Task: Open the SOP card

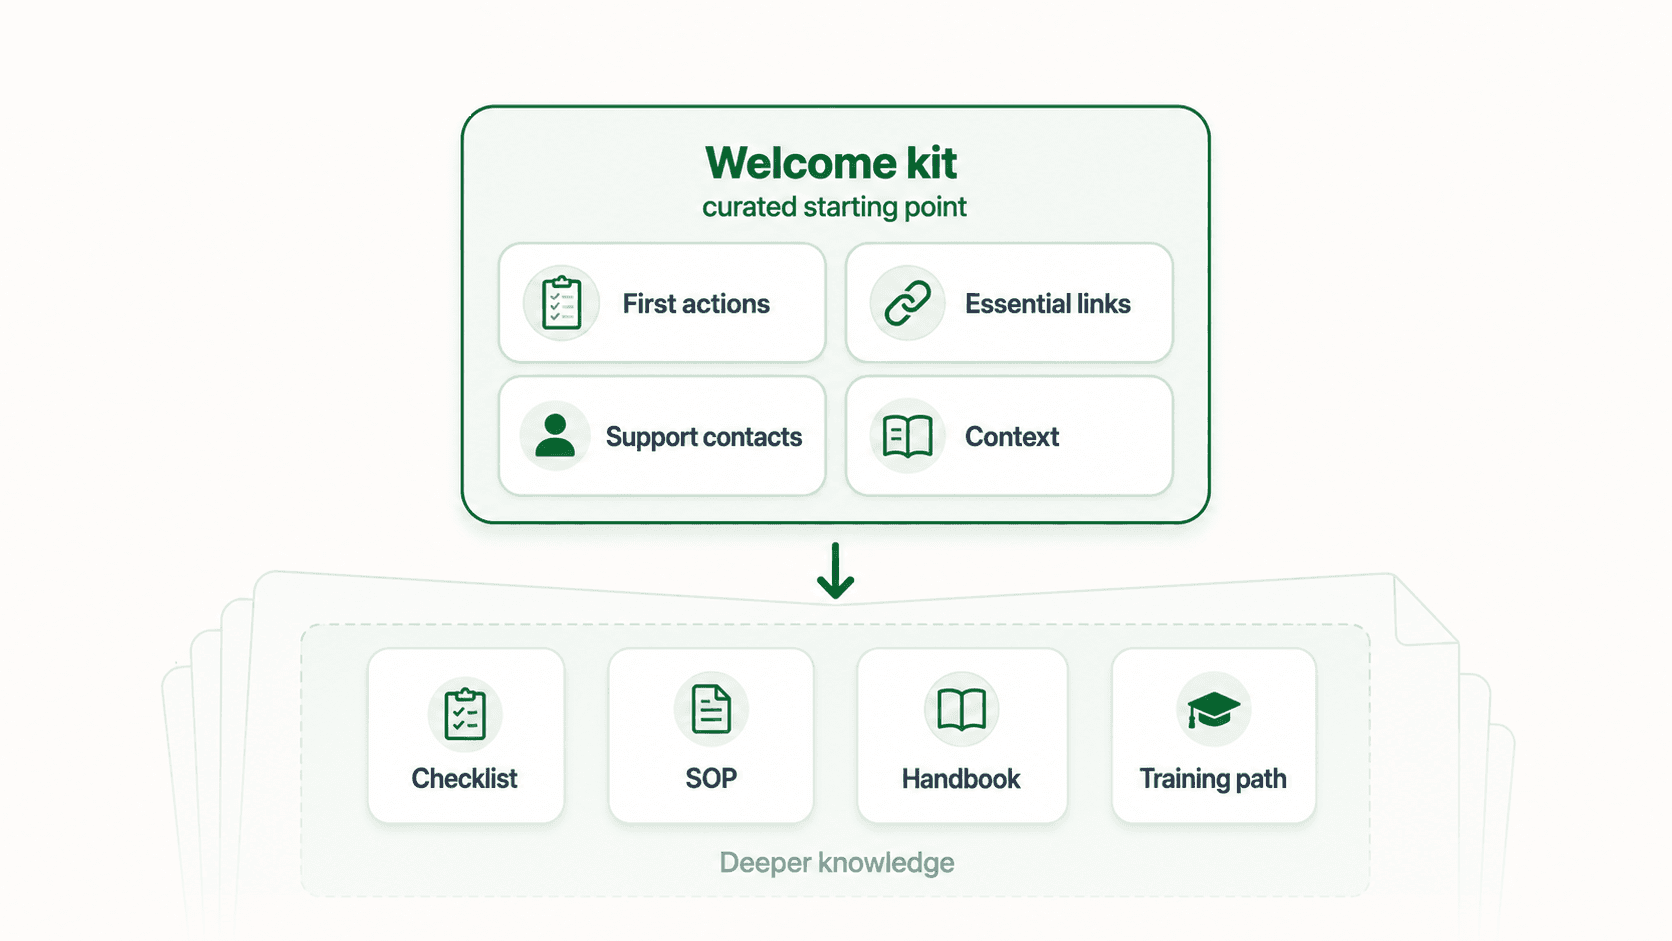Action: click(x=711, y=736)
